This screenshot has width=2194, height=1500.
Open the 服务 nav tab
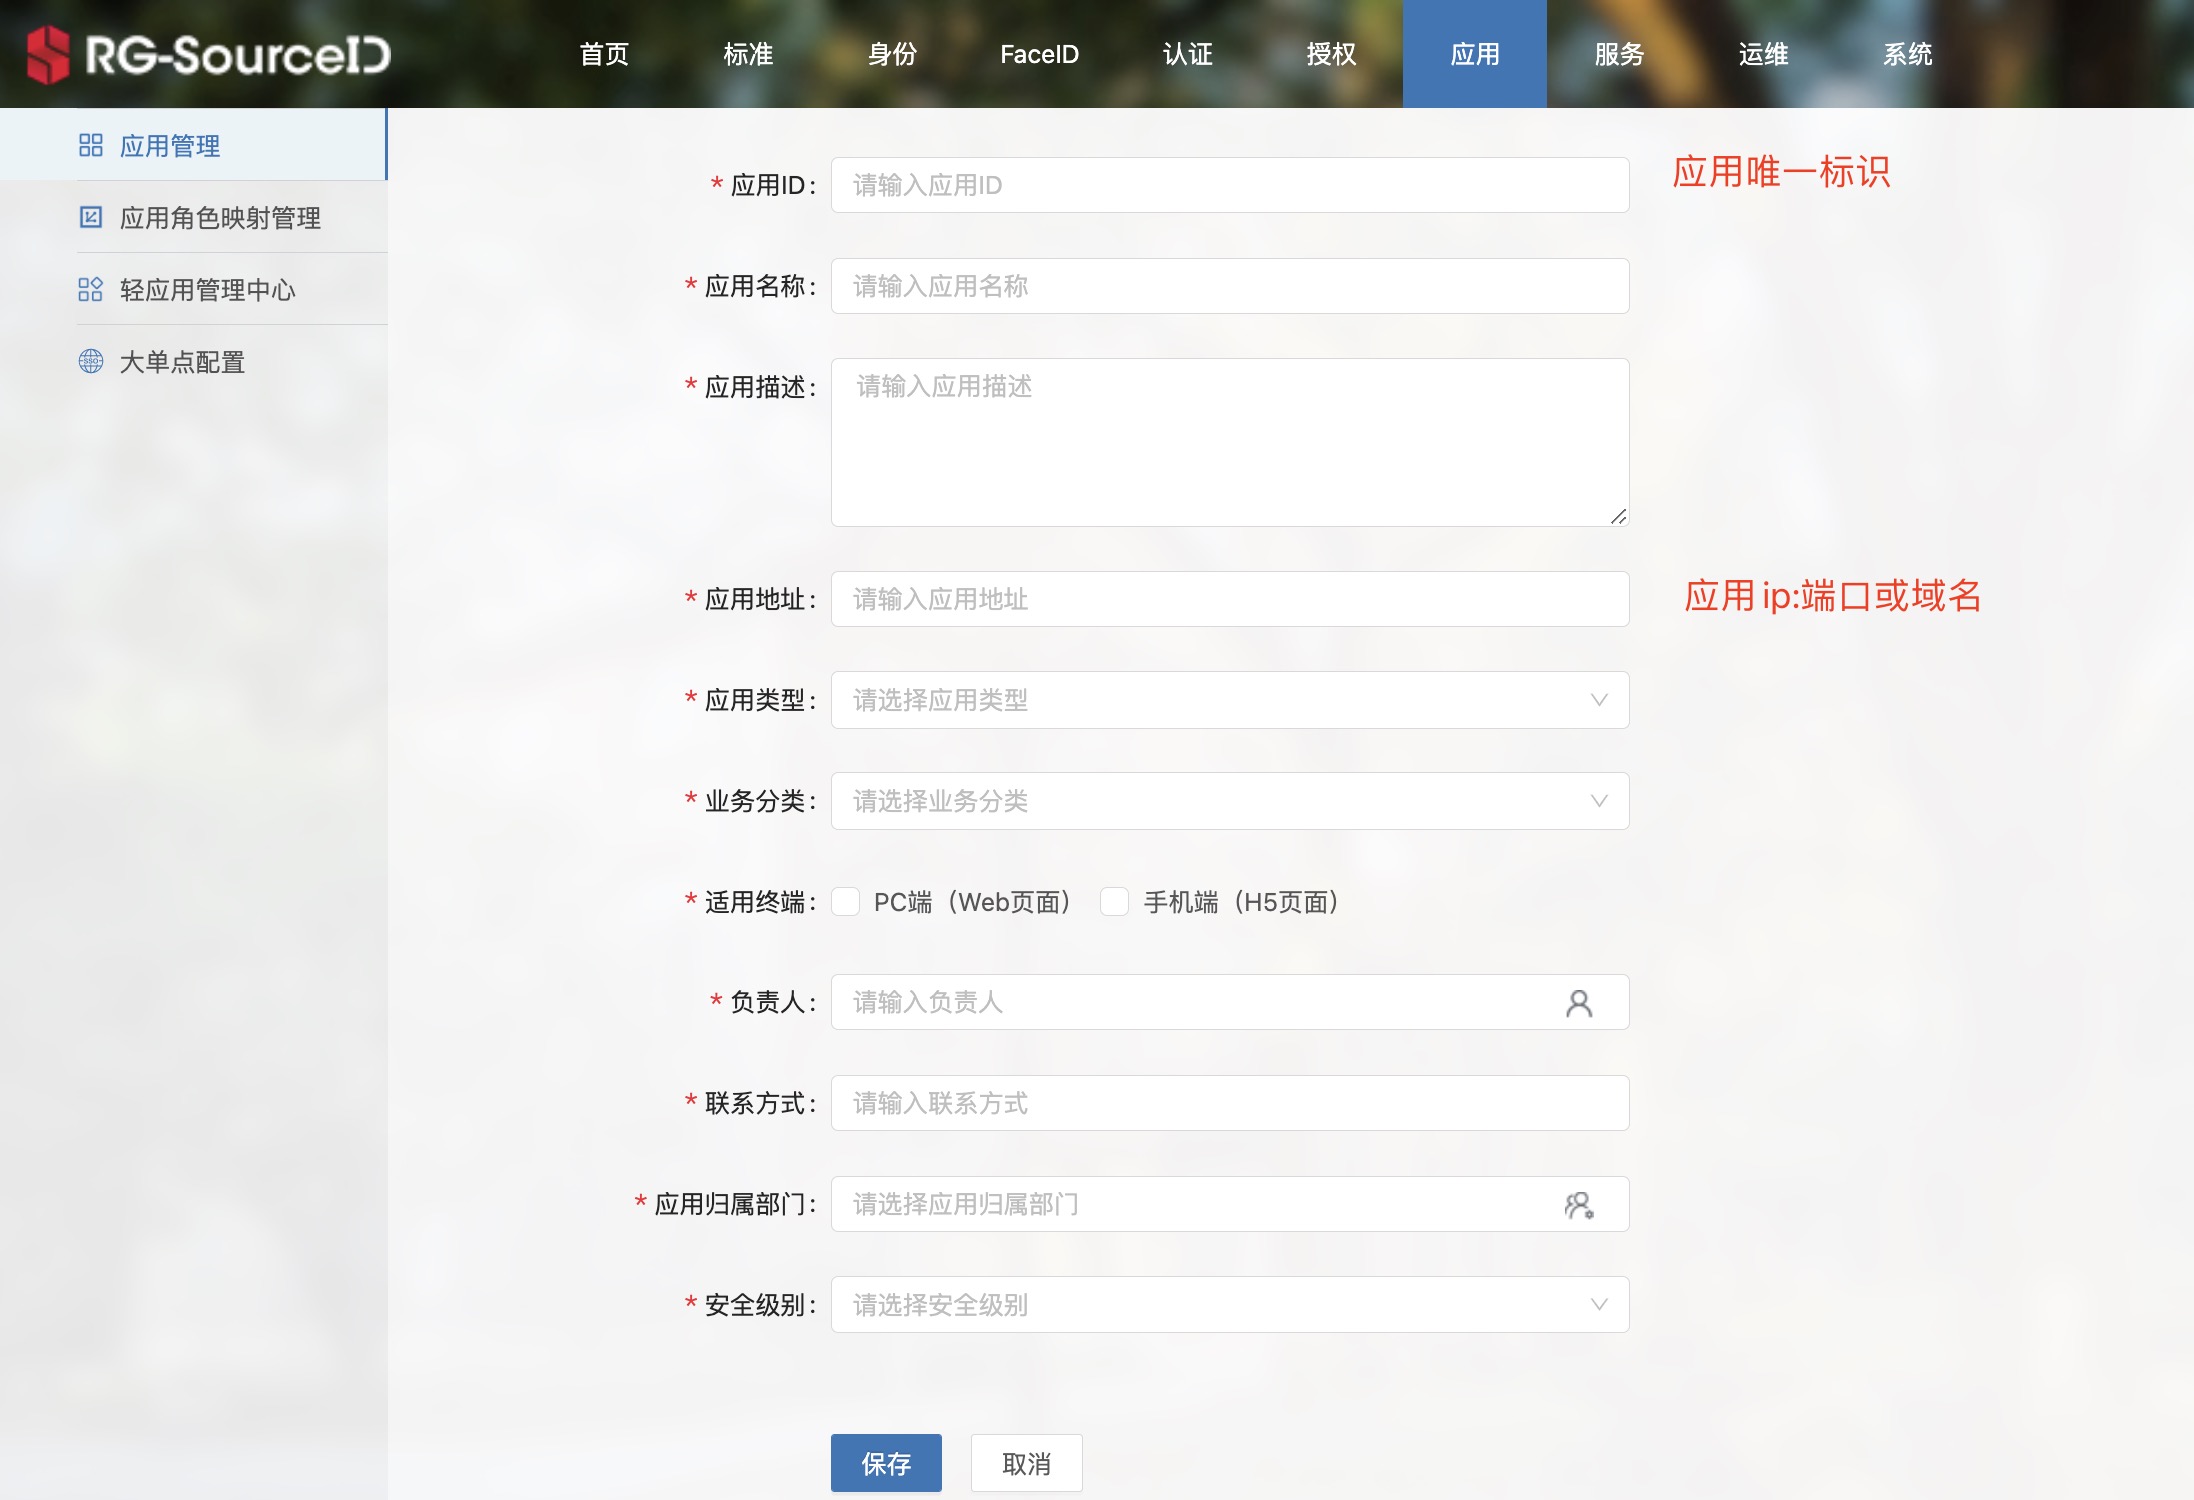tap(1619, 54)
